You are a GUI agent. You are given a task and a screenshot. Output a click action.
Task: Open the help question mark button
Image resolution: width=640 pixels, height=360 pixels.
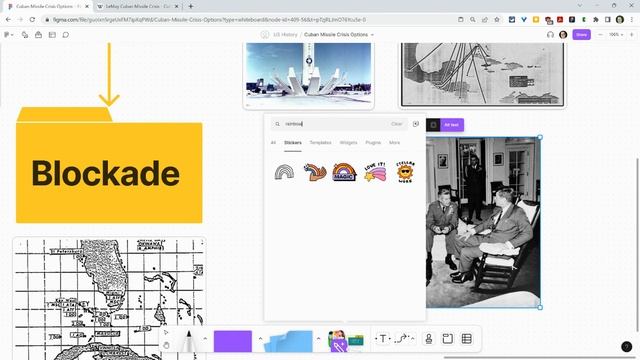(x=627, y=347)
